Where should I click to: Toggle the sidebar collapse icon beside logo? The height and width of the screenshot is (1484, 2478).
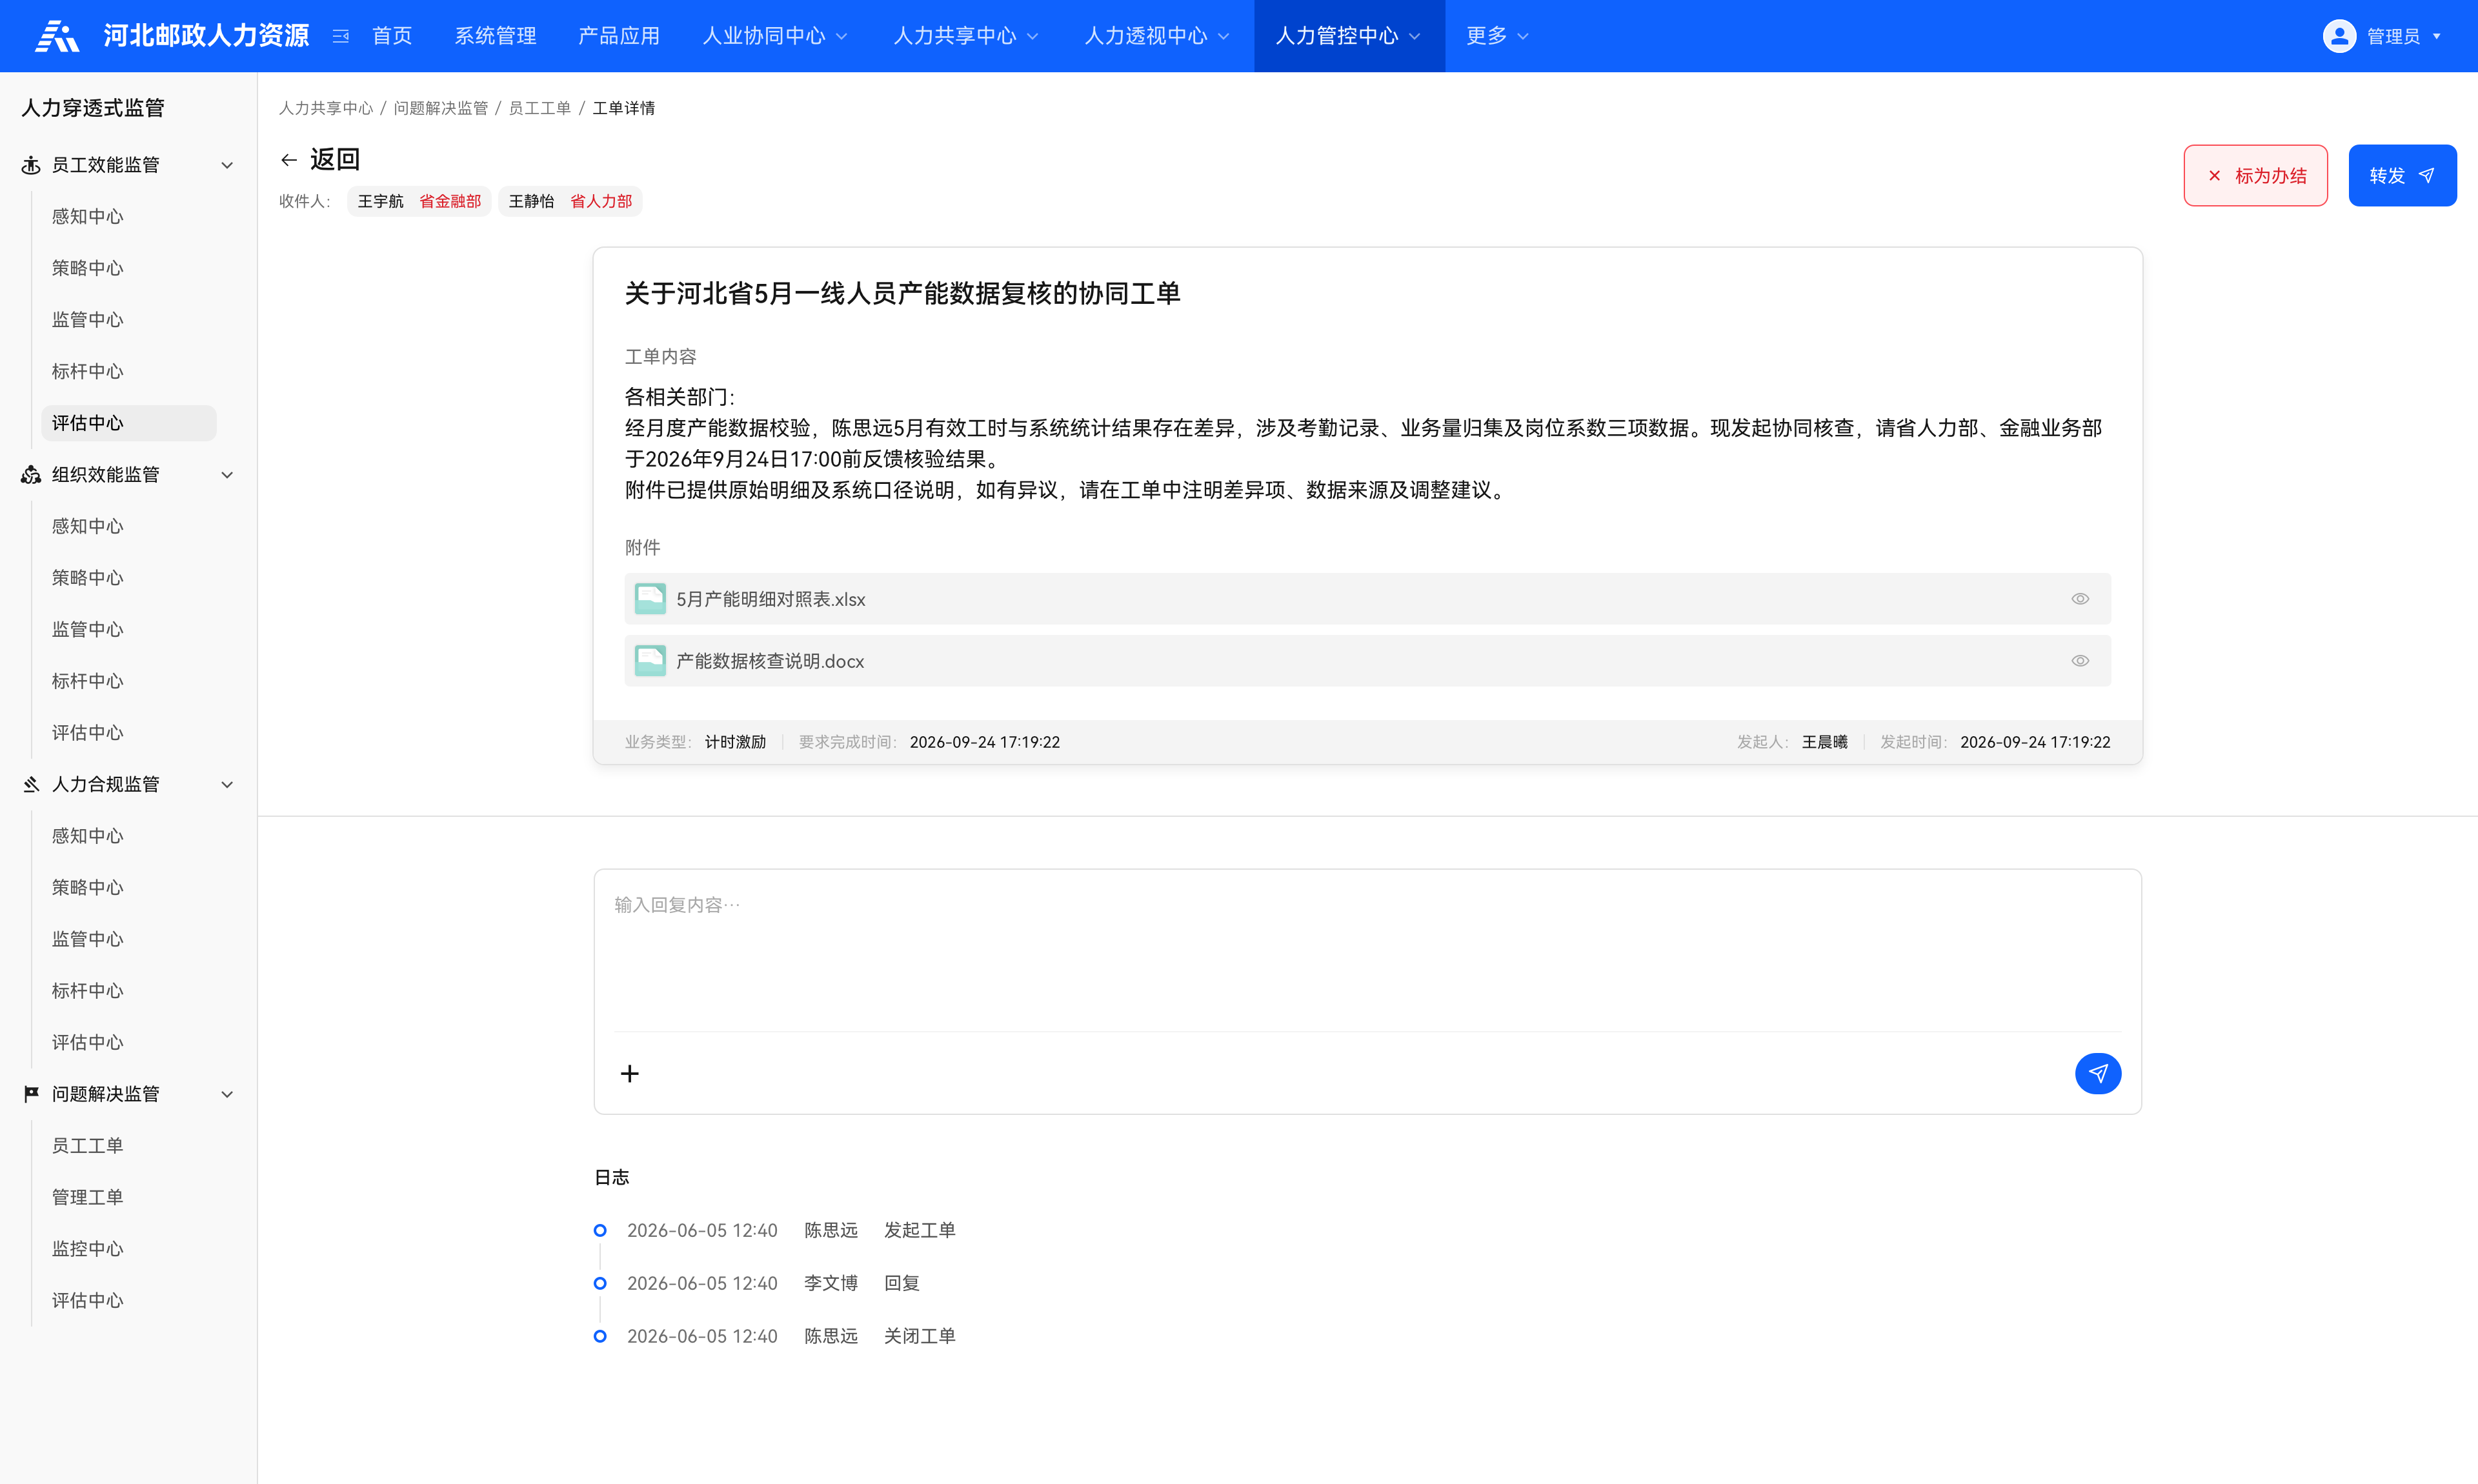coord(341,36)
